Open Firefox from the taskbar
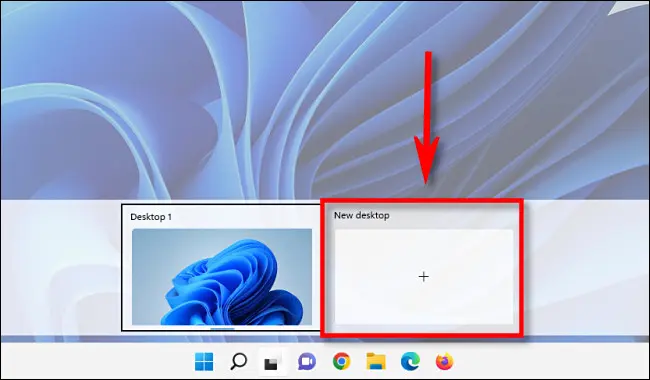The image size is (650, 380). tap(444, 361)
